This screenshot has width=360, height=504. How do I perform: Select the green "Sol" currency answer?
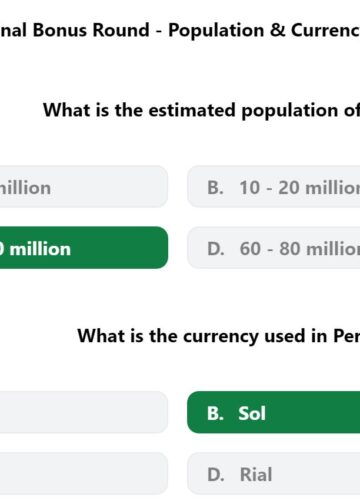pos(274,412)
